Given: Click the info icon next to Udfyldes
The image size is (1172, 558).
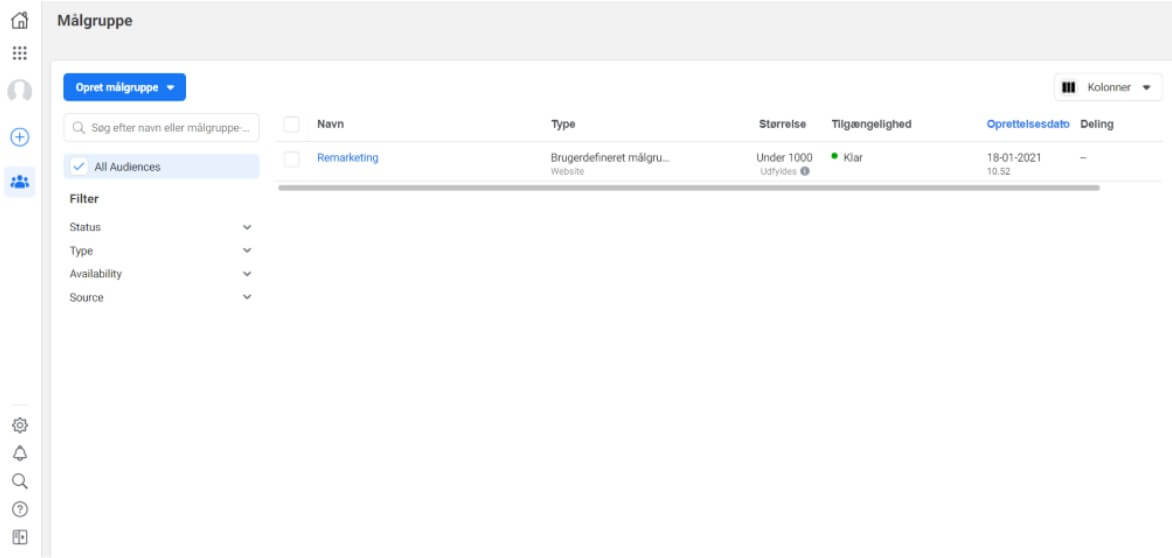Looking at the screenshot, I should (805, 171).
